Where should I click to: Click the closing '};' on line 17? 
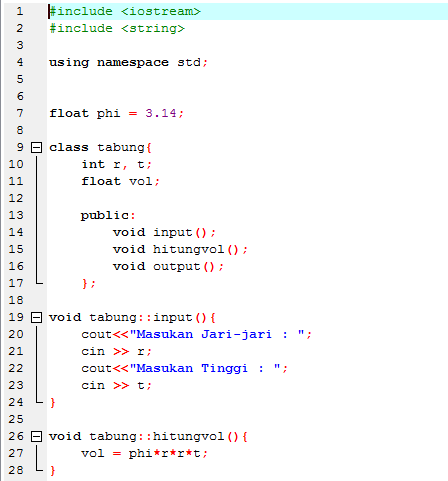89,284
